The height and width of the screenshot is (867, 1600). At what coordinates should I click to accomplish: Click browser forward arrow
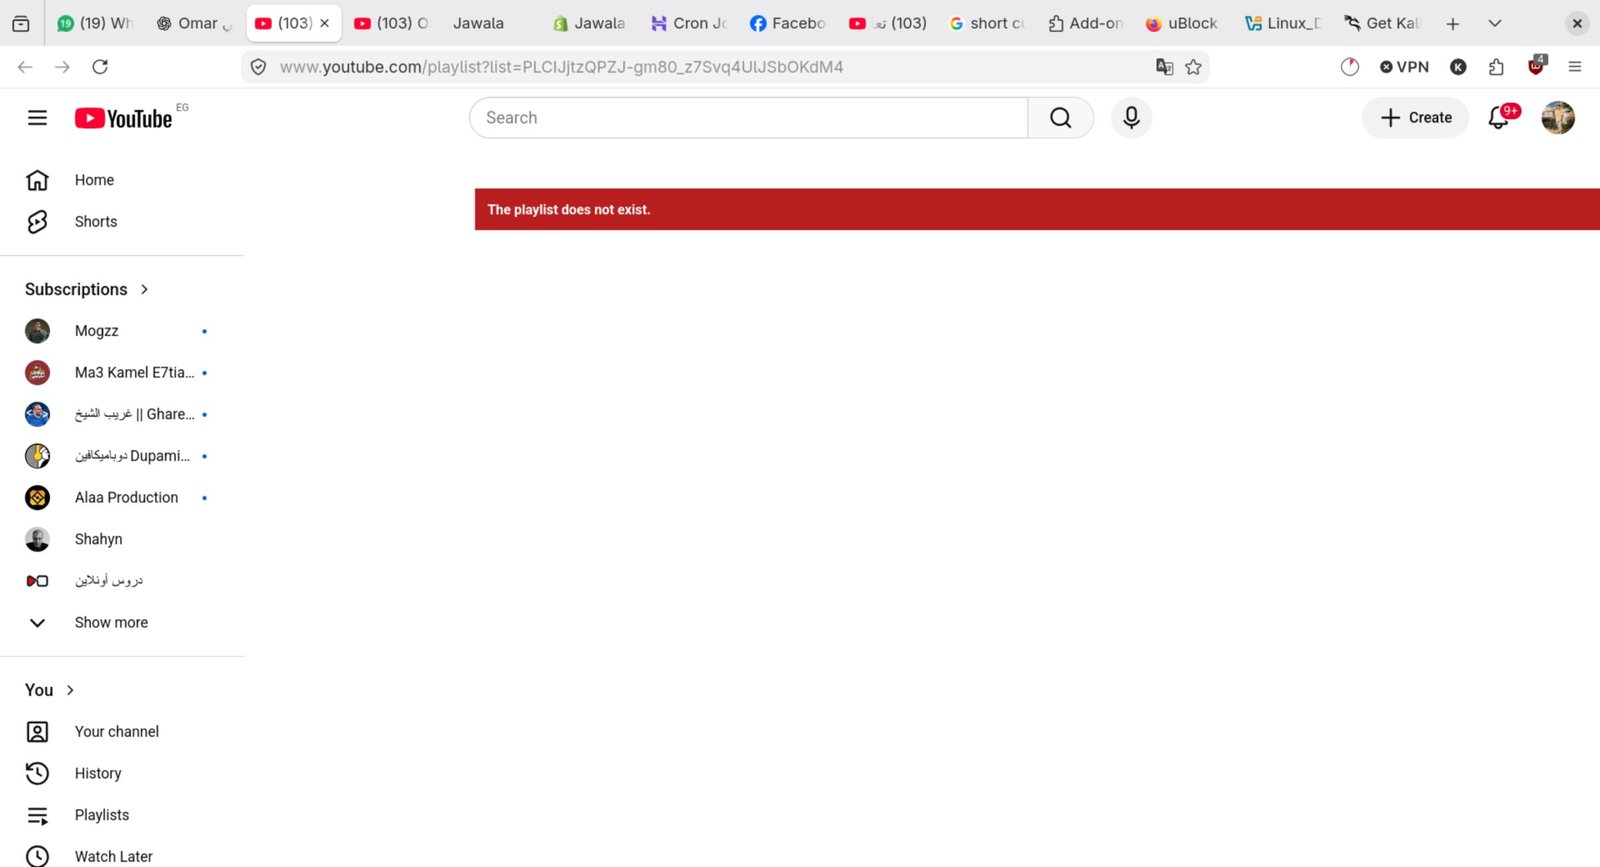[x=62, y=67]
